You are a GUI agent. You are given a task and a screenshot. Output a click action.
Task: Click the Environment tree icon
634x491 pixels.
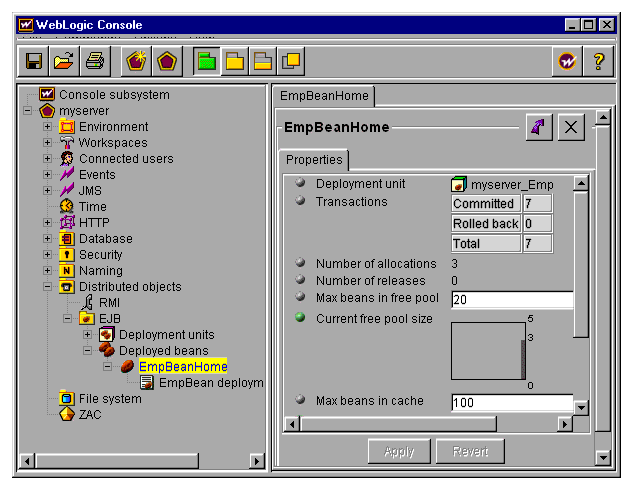coord(67,127)
